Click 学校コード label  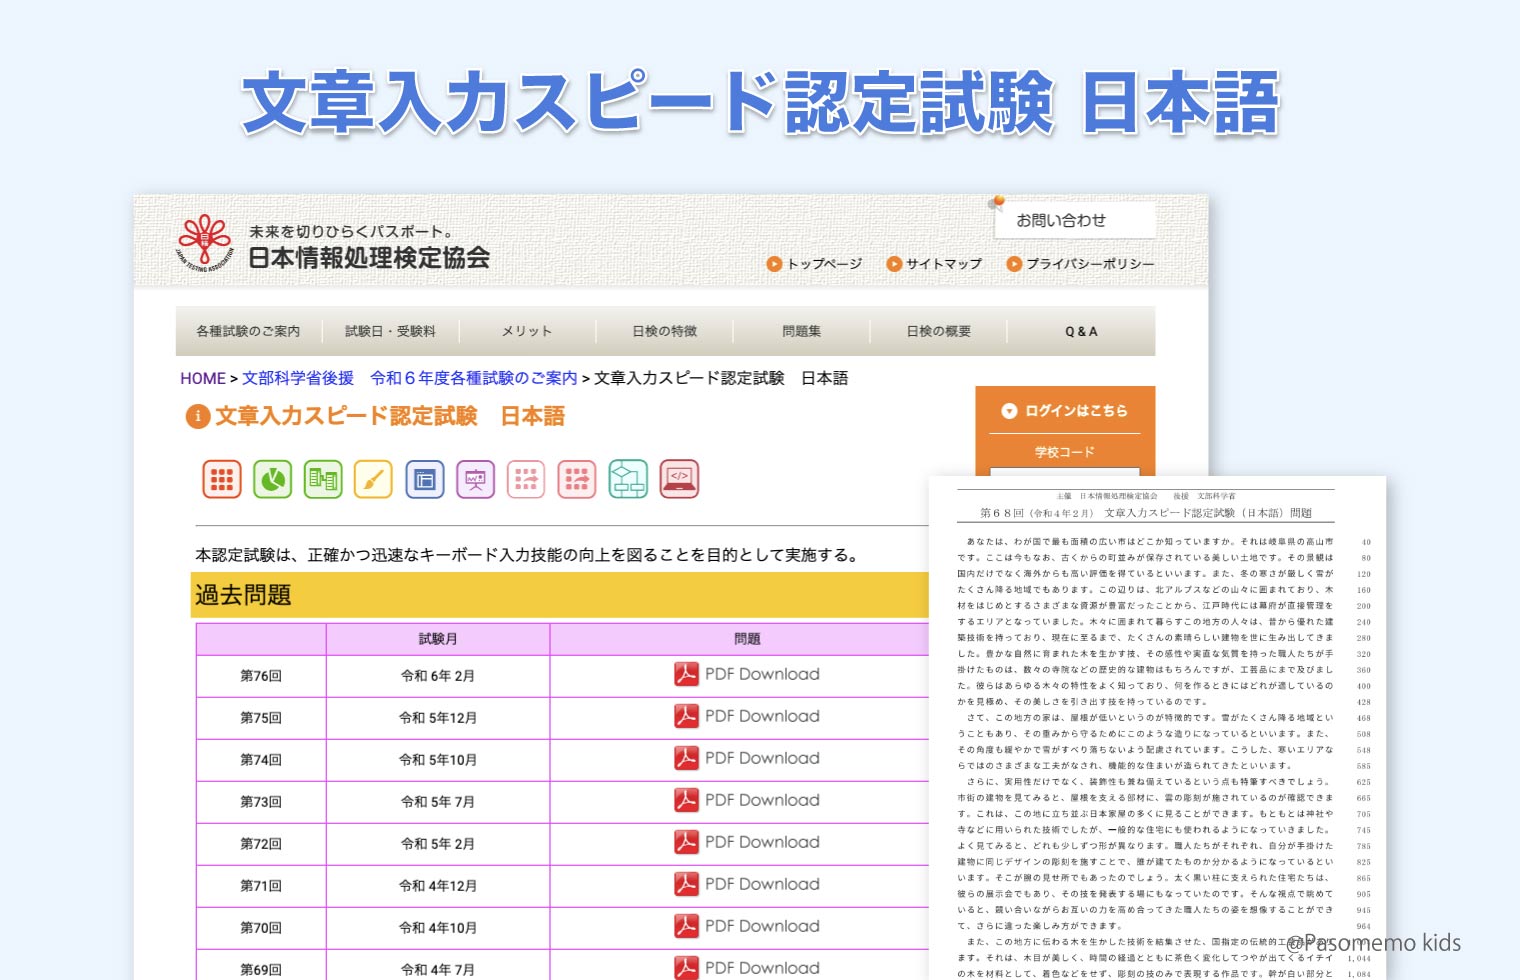click(1065, 452)
